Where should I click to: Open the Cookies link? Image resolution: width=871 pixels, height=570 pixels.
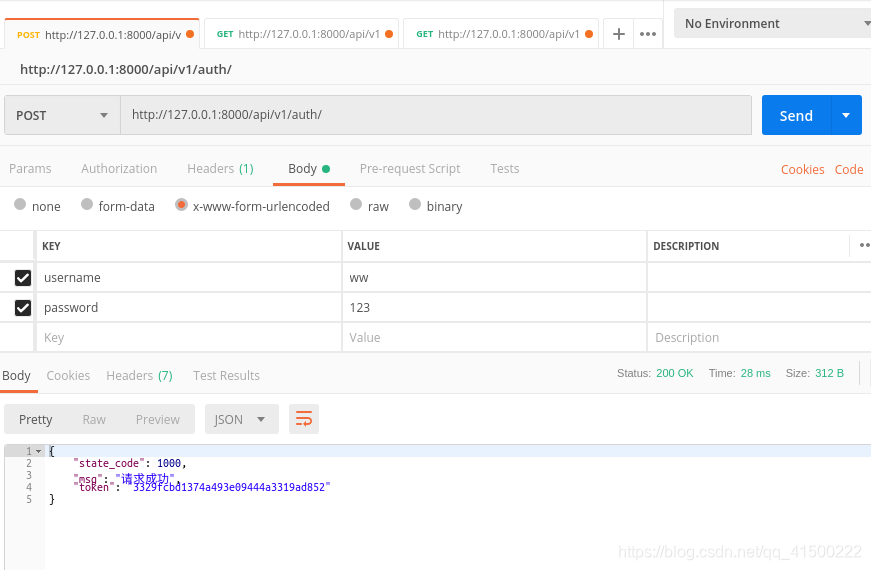click(802, 169)
